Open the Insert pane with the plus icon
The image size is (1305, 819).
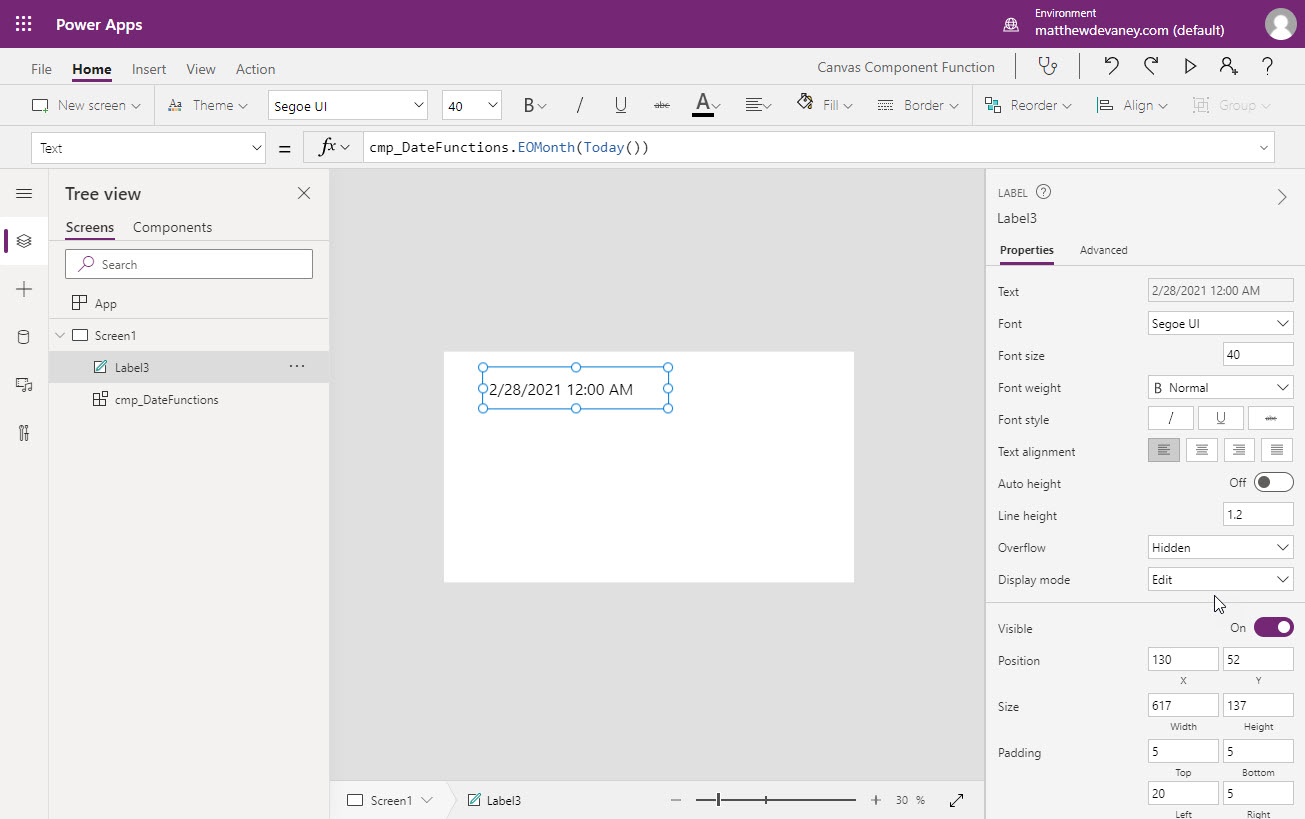[25, 289]
